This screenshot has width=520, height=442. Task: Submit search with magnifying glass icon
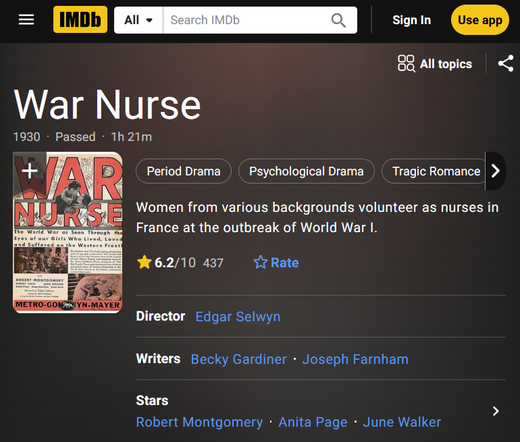(x=338, y=20)
